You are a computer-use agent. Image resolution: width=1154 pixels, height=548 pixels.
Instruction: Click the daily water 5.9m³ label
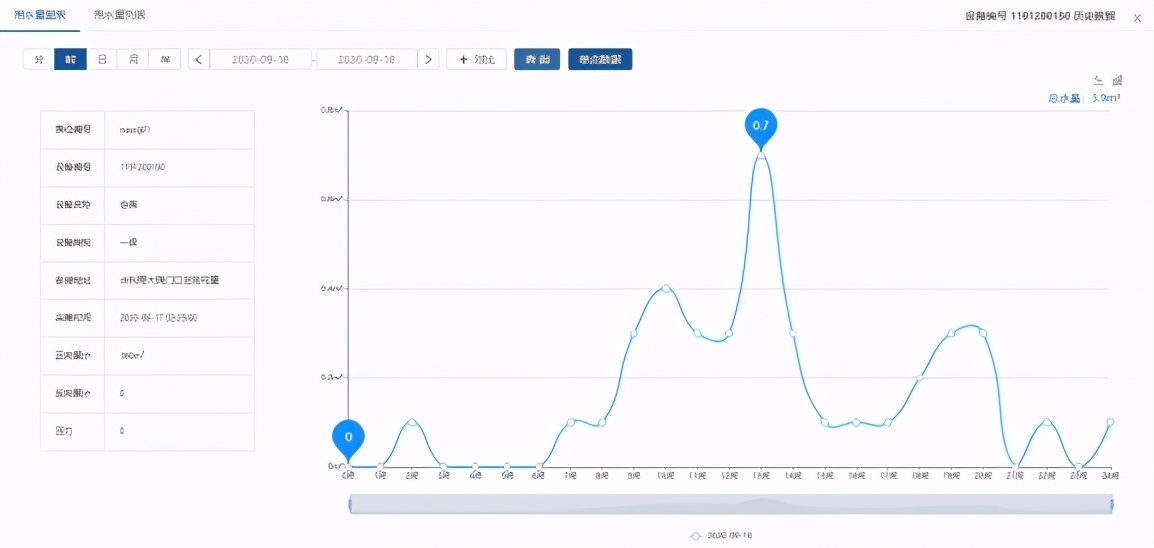click(1085, 98)
